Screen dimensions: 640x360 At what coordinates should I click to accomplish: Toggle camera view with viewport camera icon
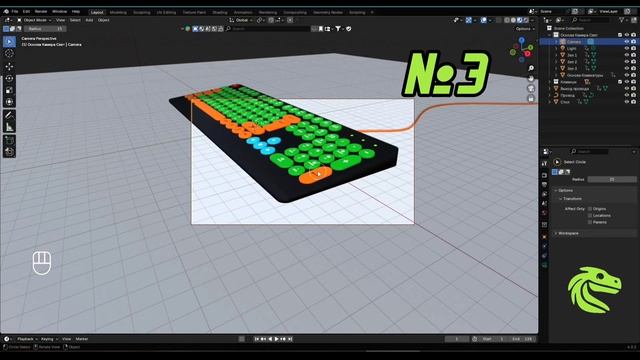(x=531, y=89)
